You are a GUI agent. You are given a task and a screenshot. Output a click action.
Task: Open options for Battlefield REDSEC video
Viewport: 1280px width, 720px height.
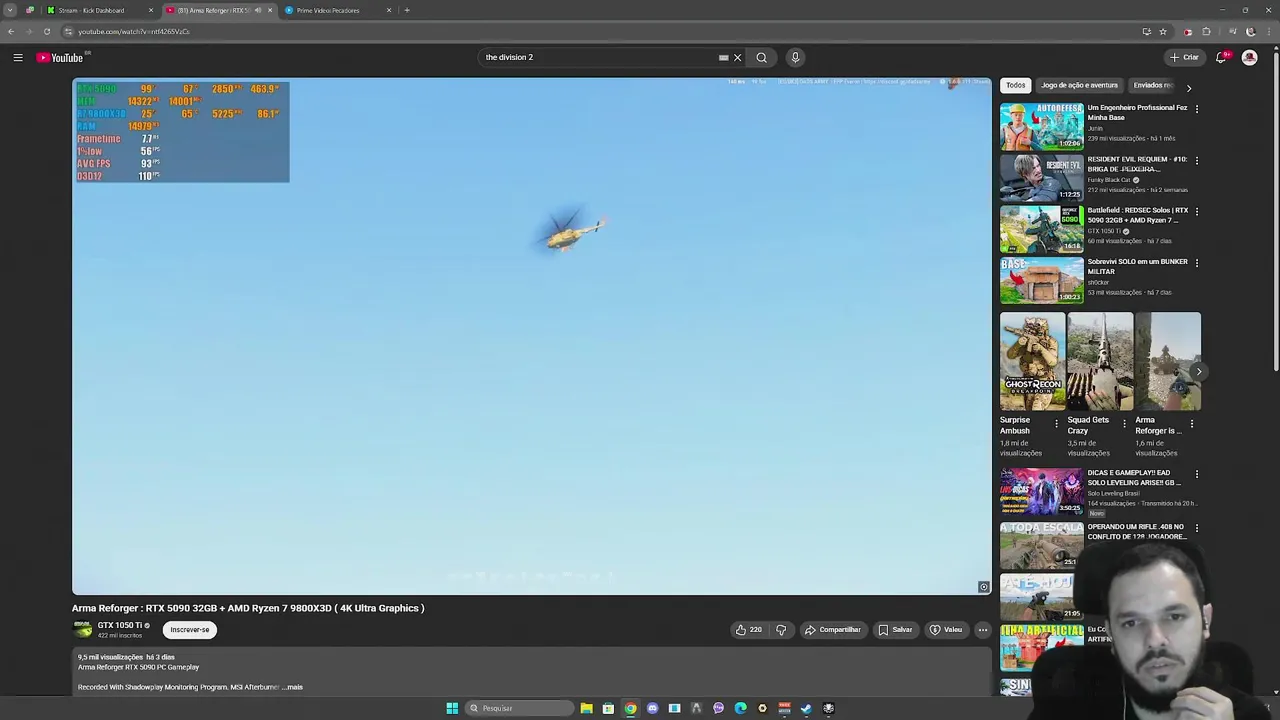point(1197,211)
